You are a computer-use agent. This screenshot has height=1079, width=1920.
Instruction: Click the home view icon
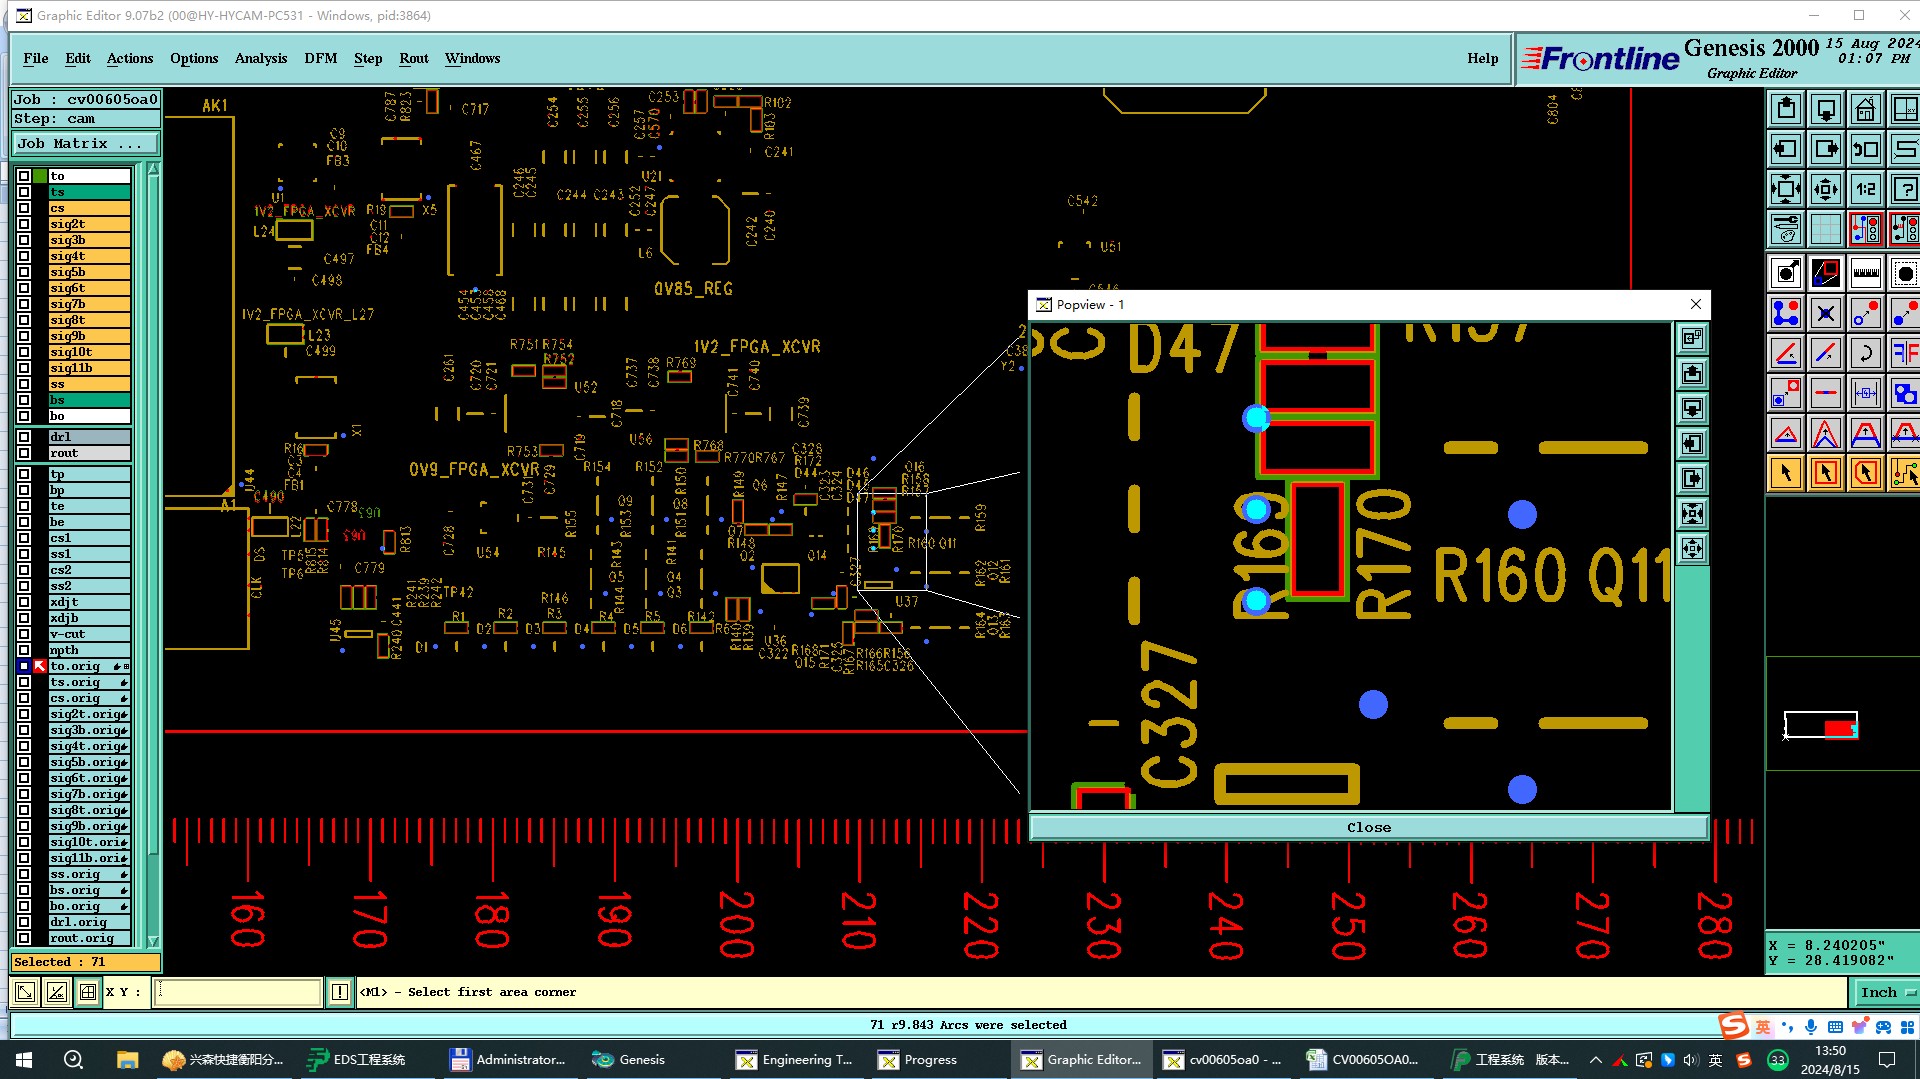pyautogui.click(x=1866, y=109)
